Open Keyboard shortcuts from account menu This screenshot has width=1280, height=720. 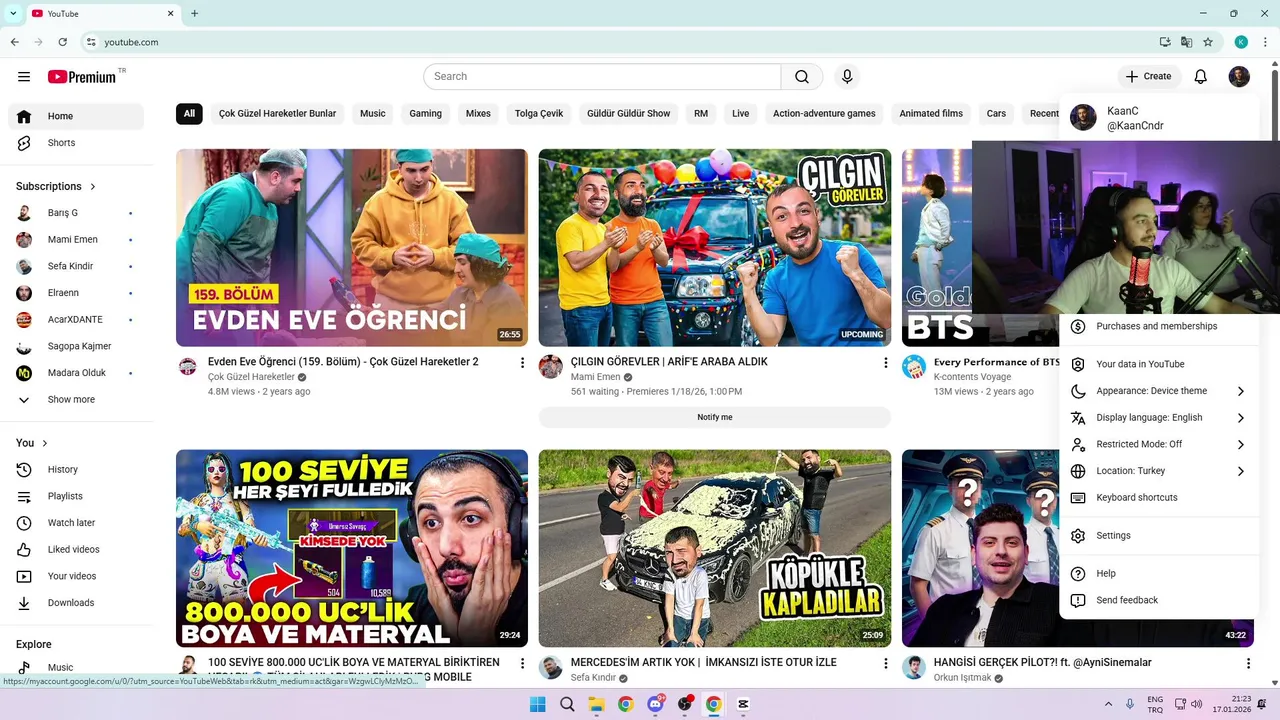coord(1159,498)
